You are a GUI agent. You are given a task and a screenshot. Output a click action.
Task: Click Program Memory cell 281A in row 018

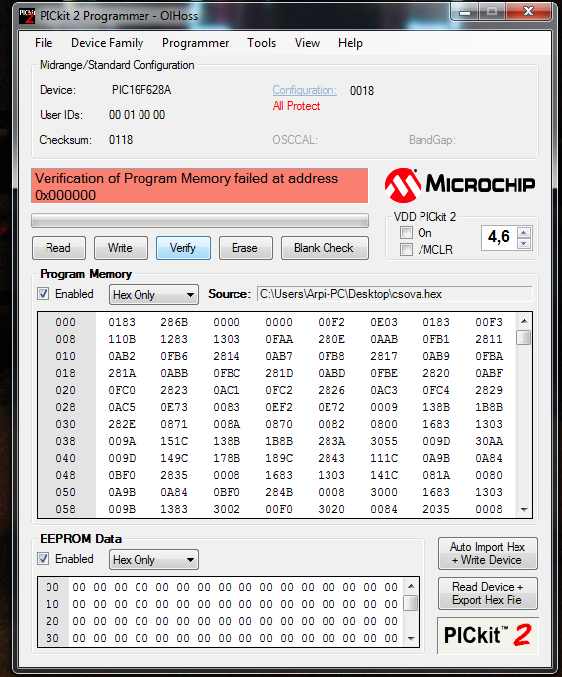(122, 373)
